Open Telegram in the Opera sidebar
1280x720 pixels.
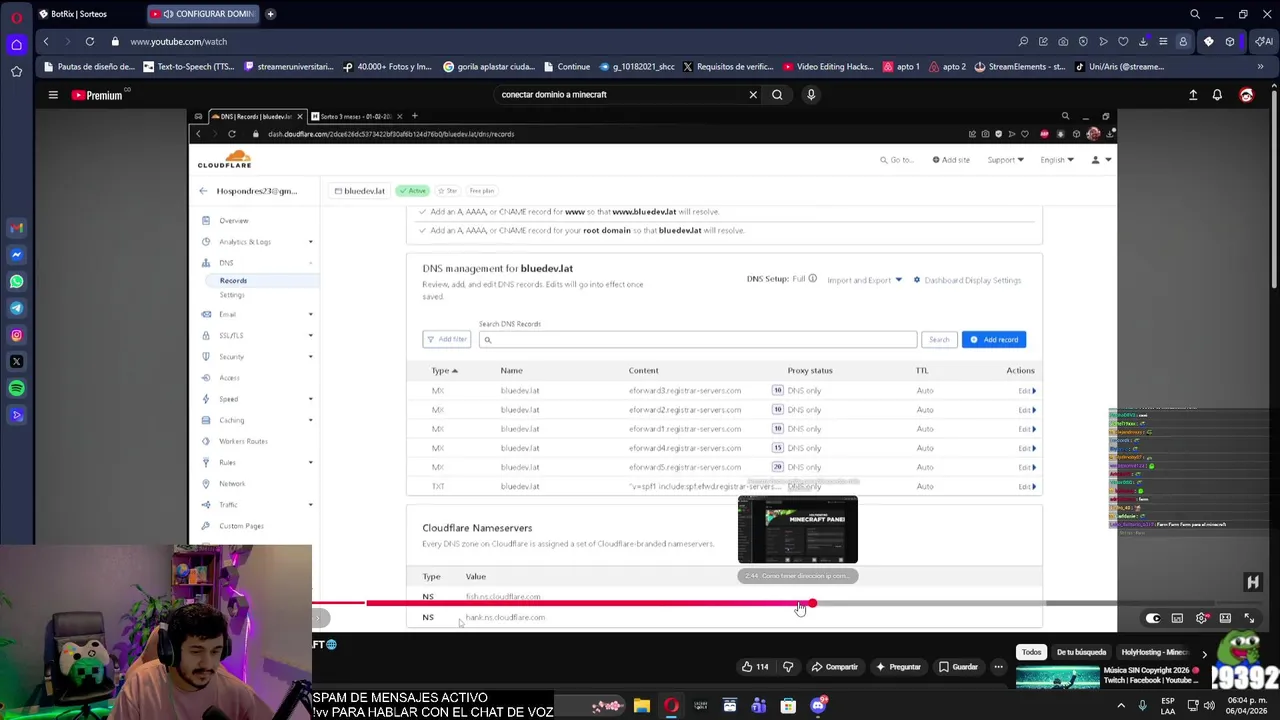pos(16,308)
